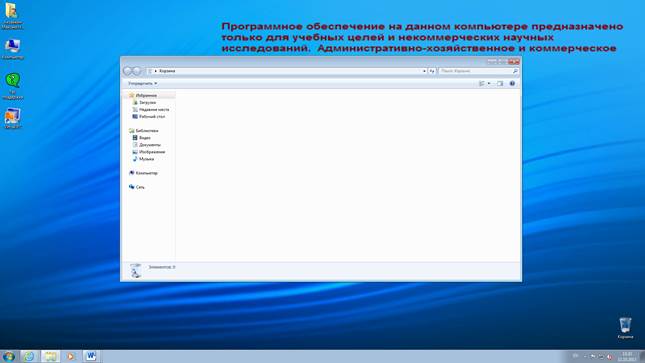This screenshot has width=645, height=363.
Task: Toggle the preview pane button
Action: tap(500, 84)
